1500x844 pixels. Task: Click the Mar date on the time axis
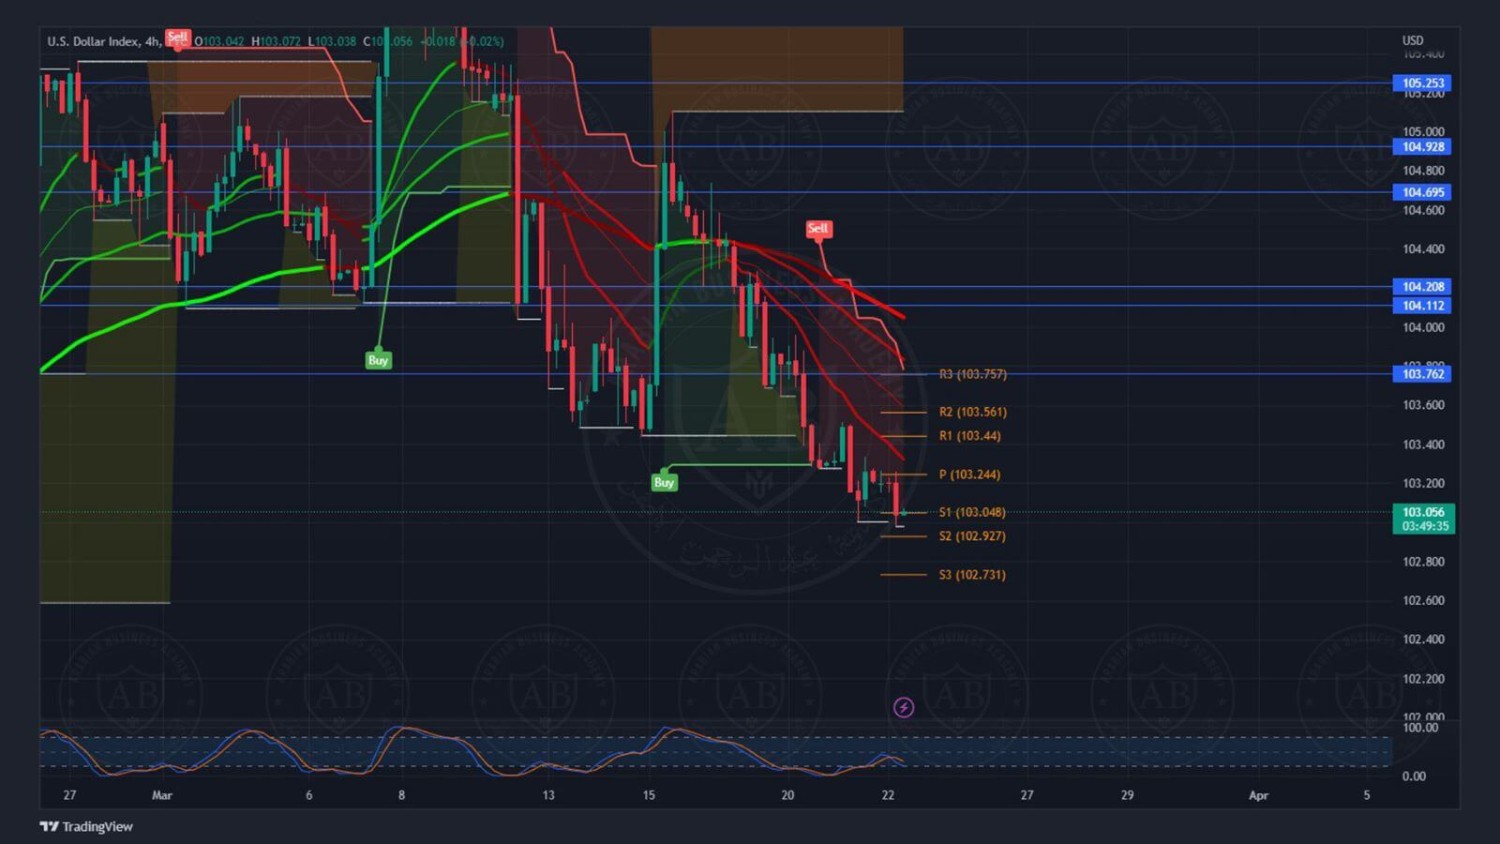(162, 795)
